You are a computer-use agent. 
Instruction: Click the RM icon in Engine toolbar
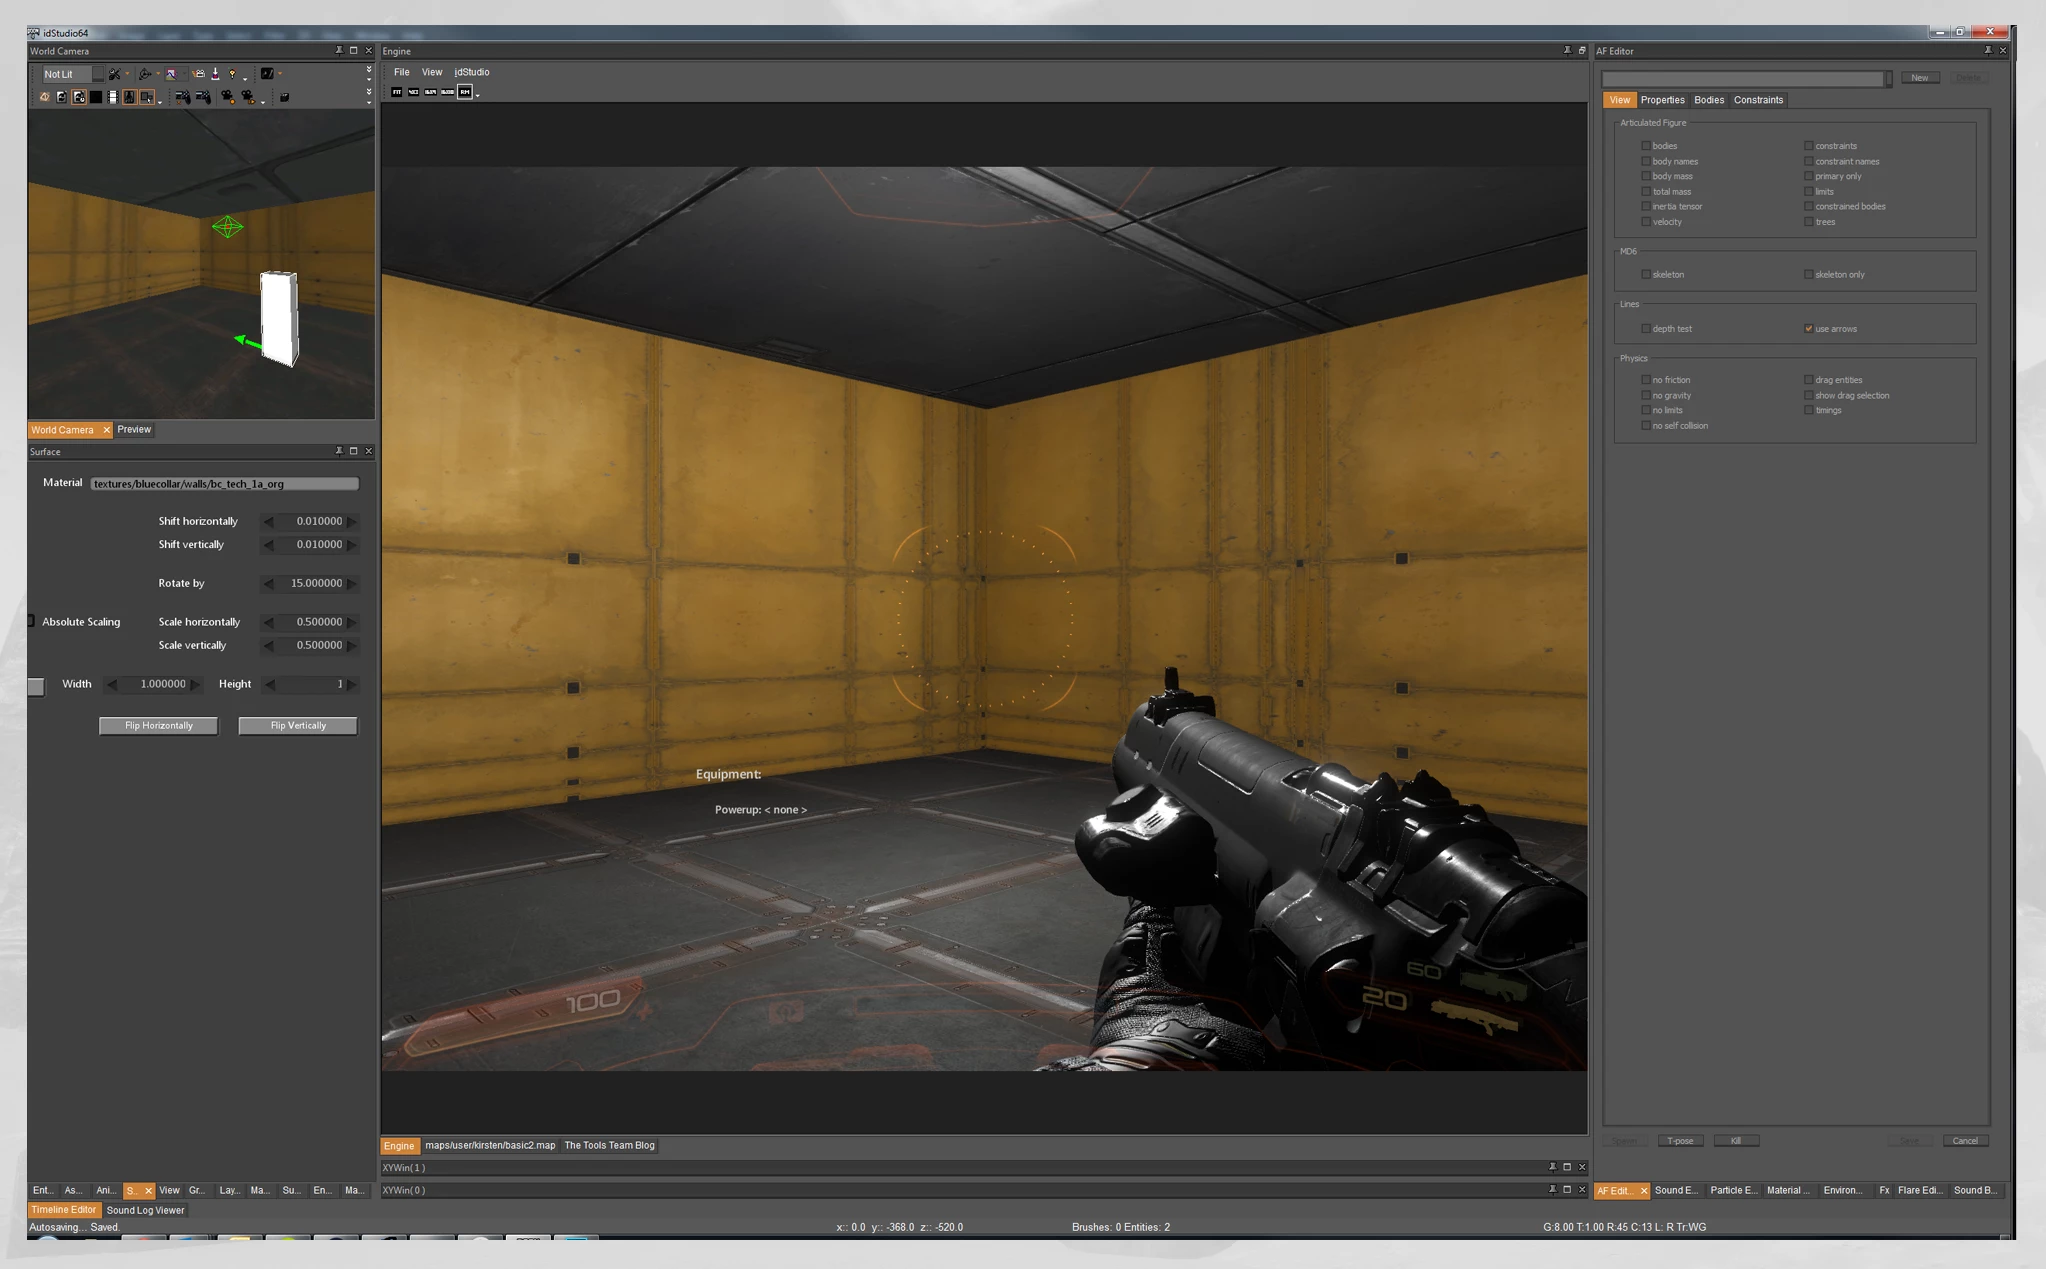[465, 92]
